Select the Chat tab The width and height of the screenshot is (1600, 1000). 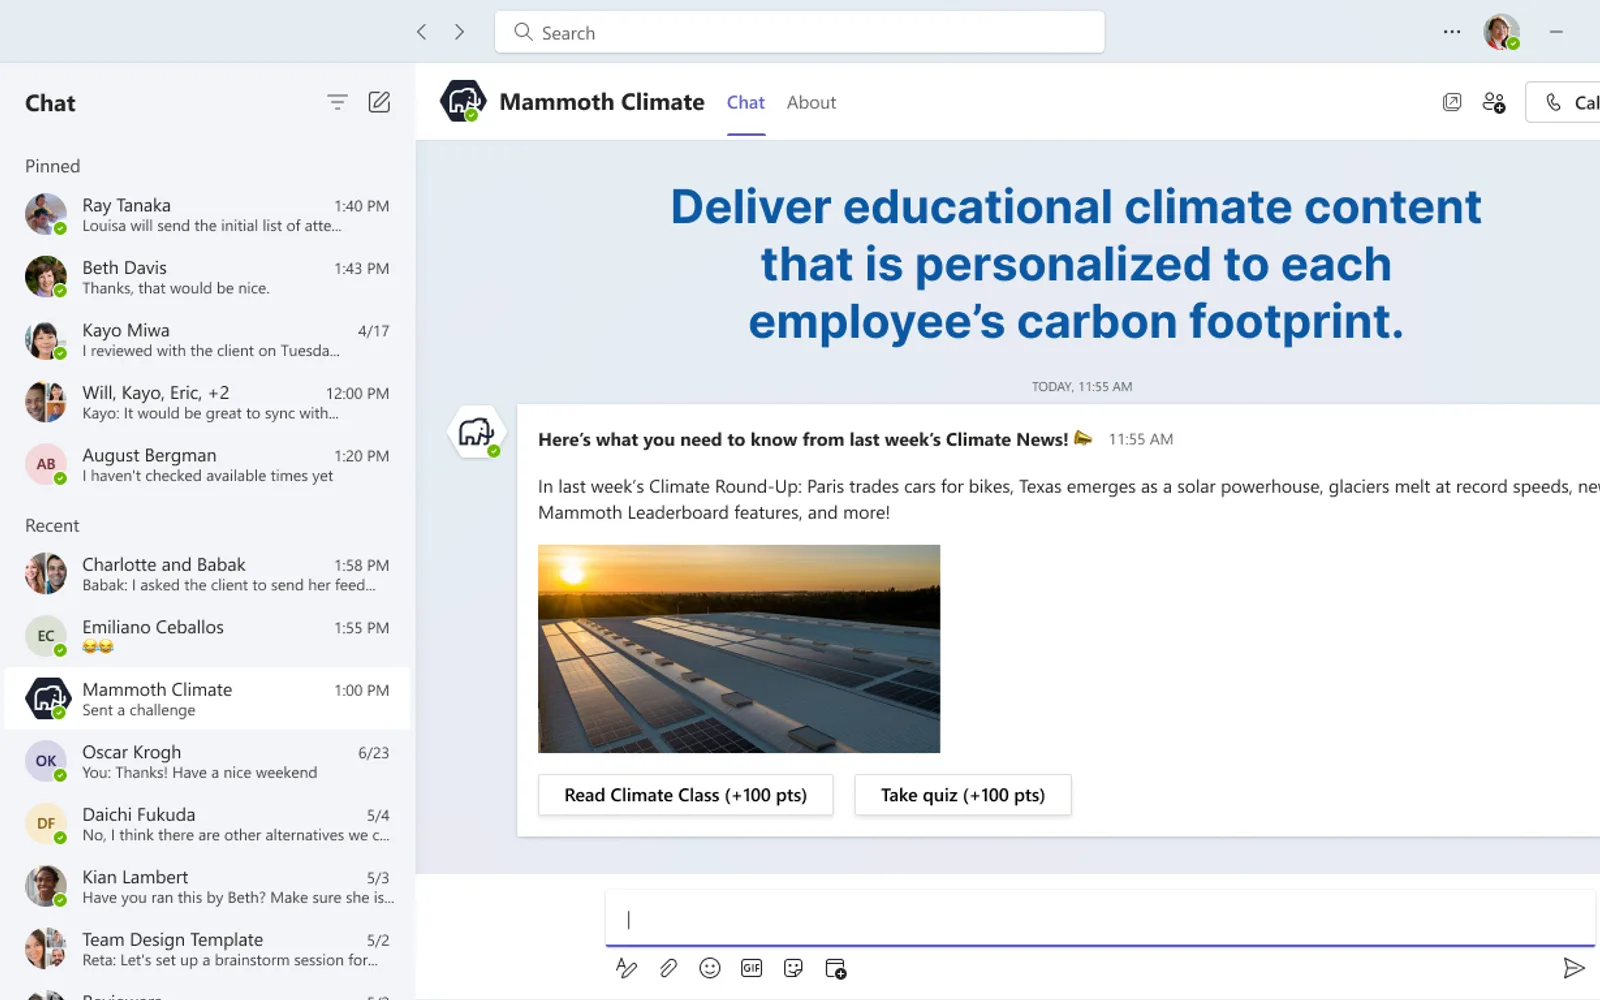pyautogui.click(x=746, y=102)
